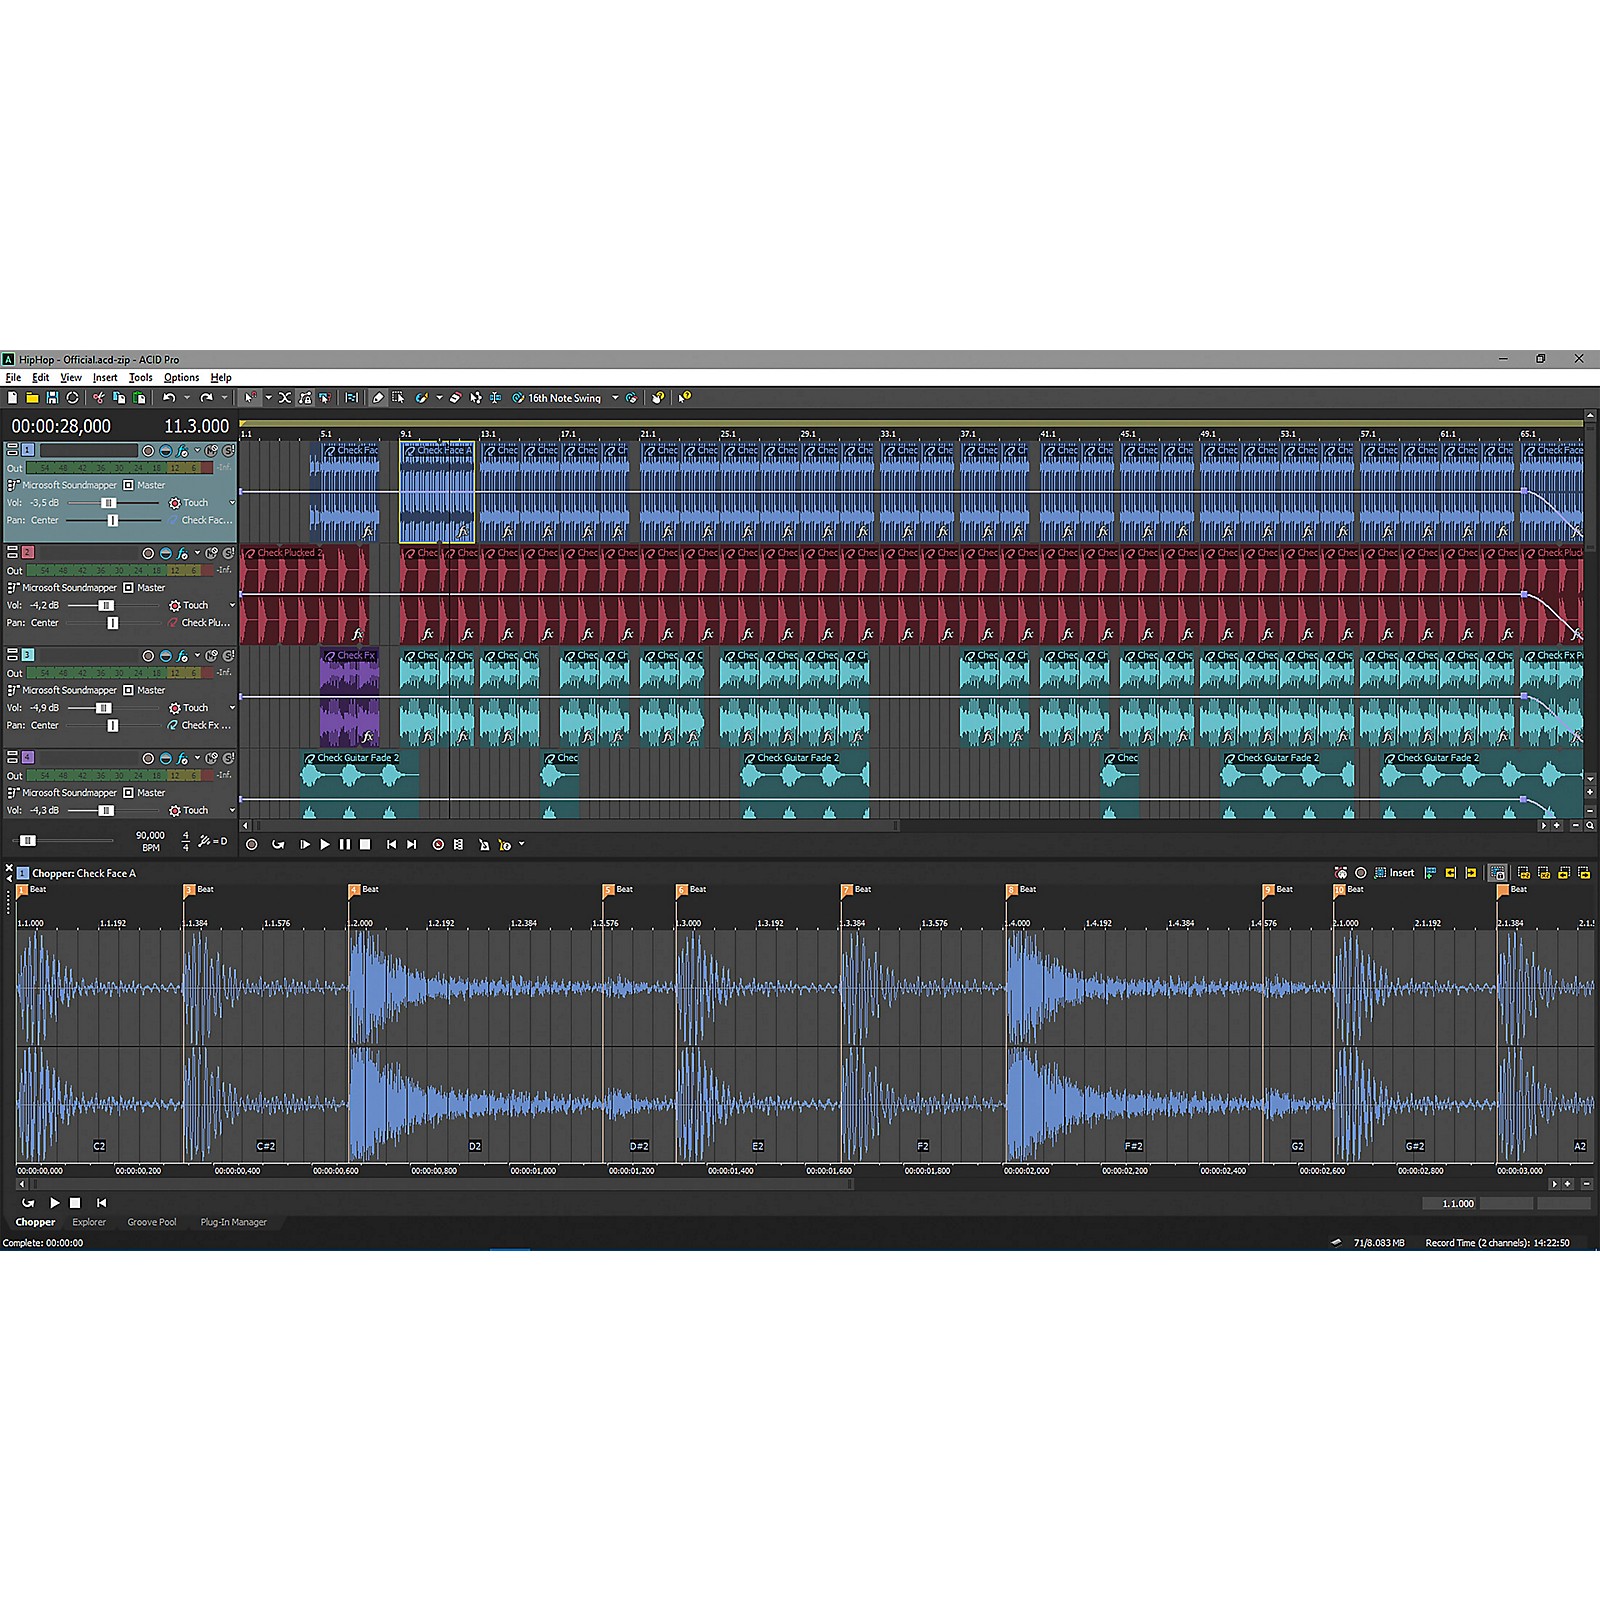Toggle Loop Playback in the main transport

278,845
